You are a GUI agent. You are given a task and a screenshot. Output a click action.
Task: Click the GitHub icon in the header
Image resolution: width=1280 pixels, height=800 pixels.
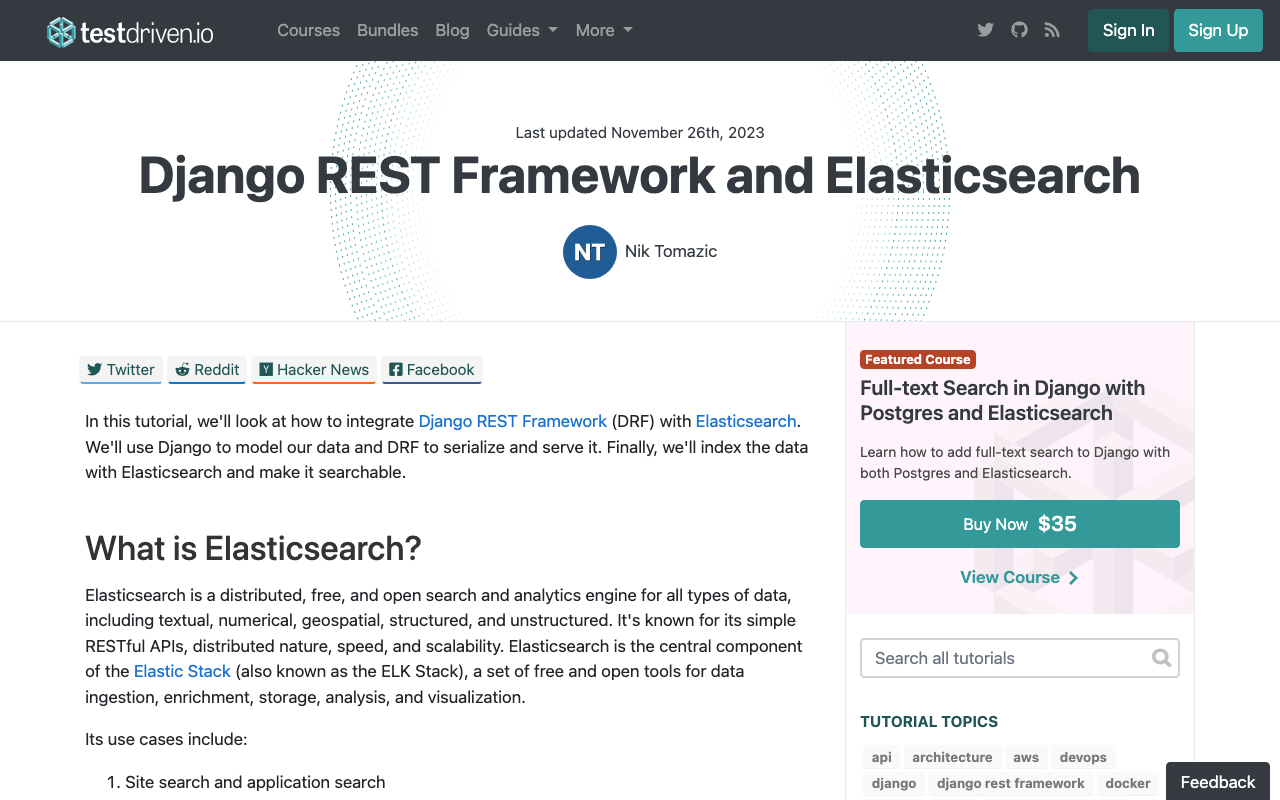(1018, 30)
